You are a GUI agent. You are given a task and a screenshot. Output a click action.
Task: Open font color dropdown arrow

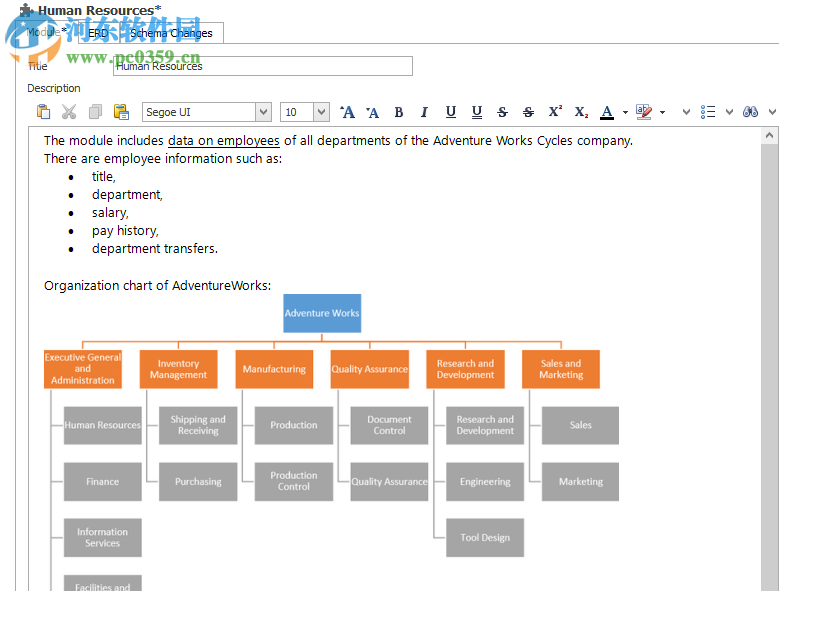click(625, 112)
